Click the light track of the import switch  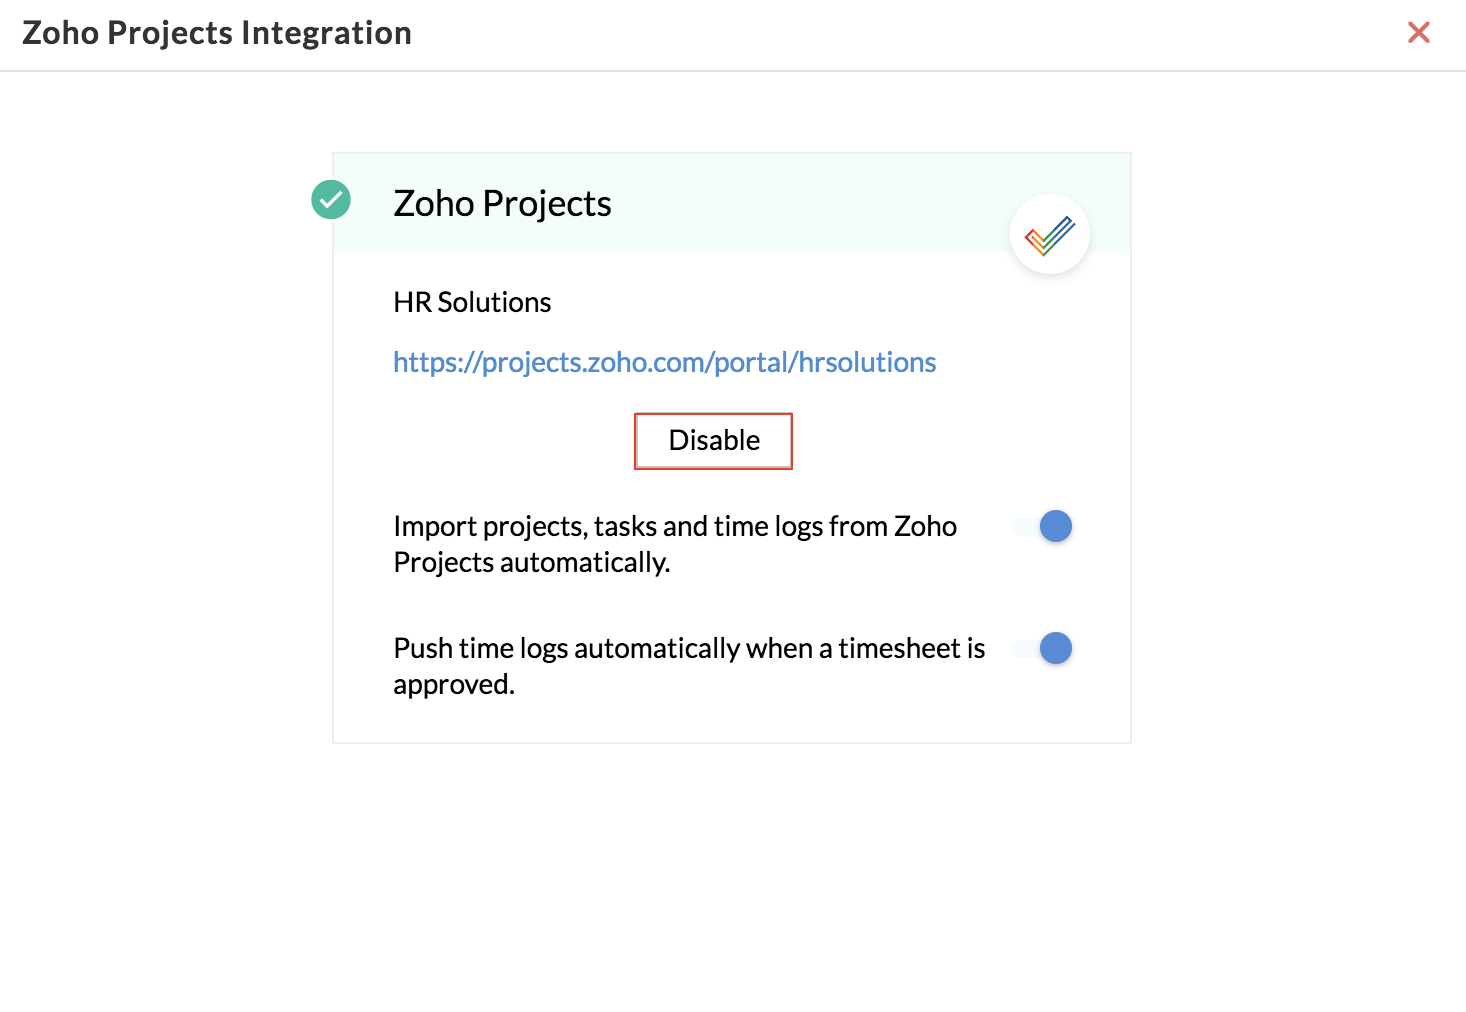click(x=1025, y=526)
